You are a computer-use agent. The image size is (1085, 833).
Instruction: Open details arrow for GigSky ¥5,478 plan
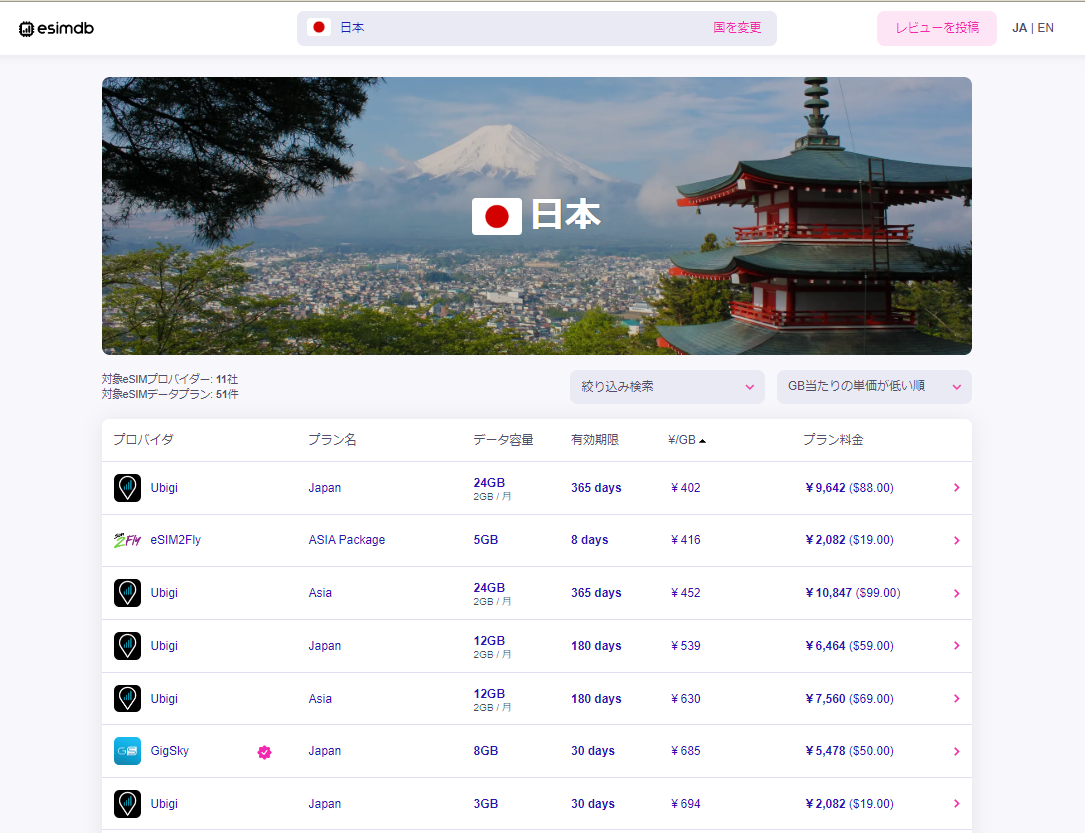pos(956,751)
